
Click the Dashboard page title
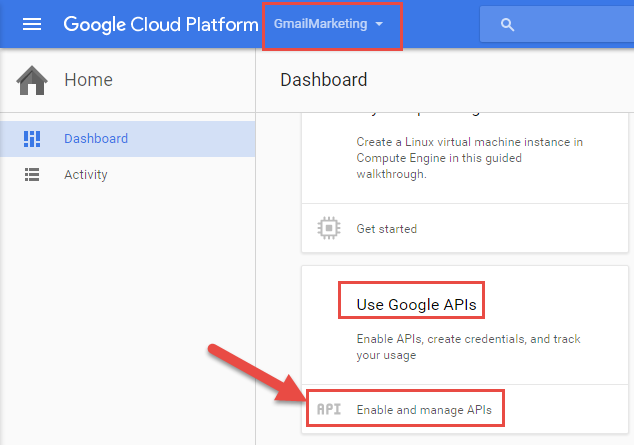[x=323, y=80]
